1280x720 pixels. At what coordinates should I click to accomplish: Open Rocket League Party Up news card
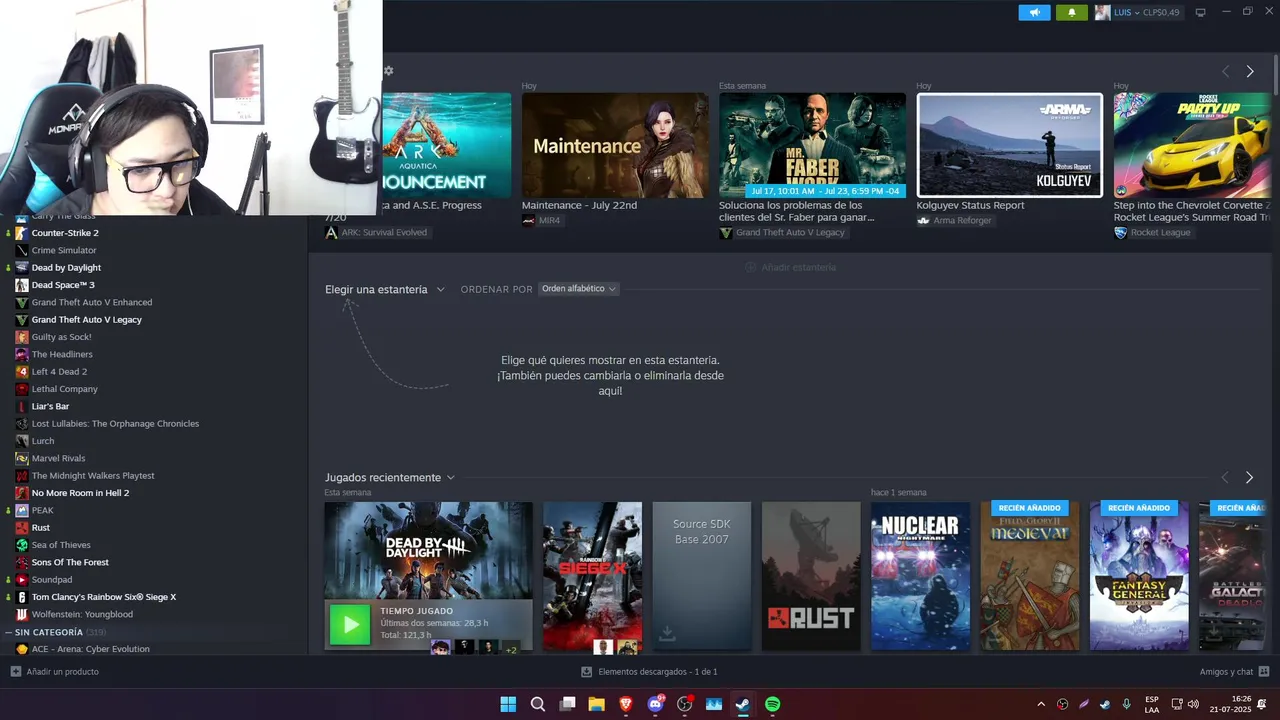click(x=1193, y=146)
